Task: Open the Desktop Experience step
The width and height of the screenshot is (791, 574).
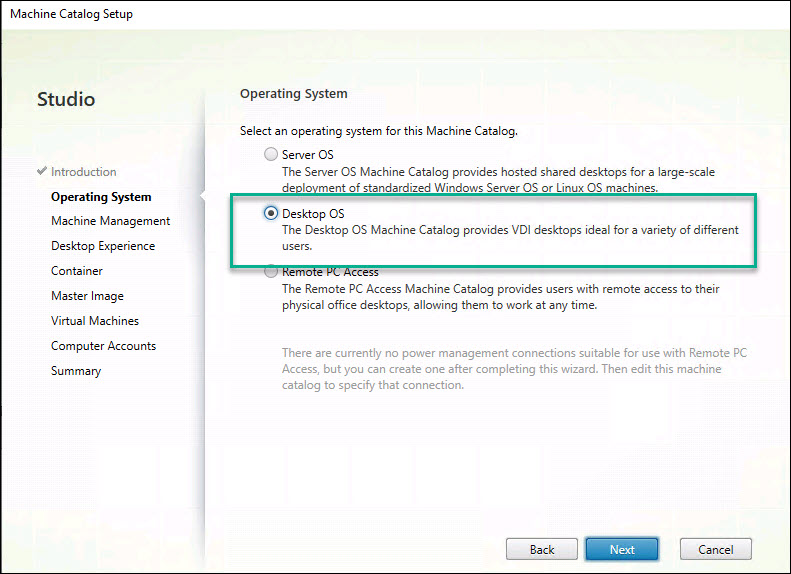Action: [x=103, y=246]
